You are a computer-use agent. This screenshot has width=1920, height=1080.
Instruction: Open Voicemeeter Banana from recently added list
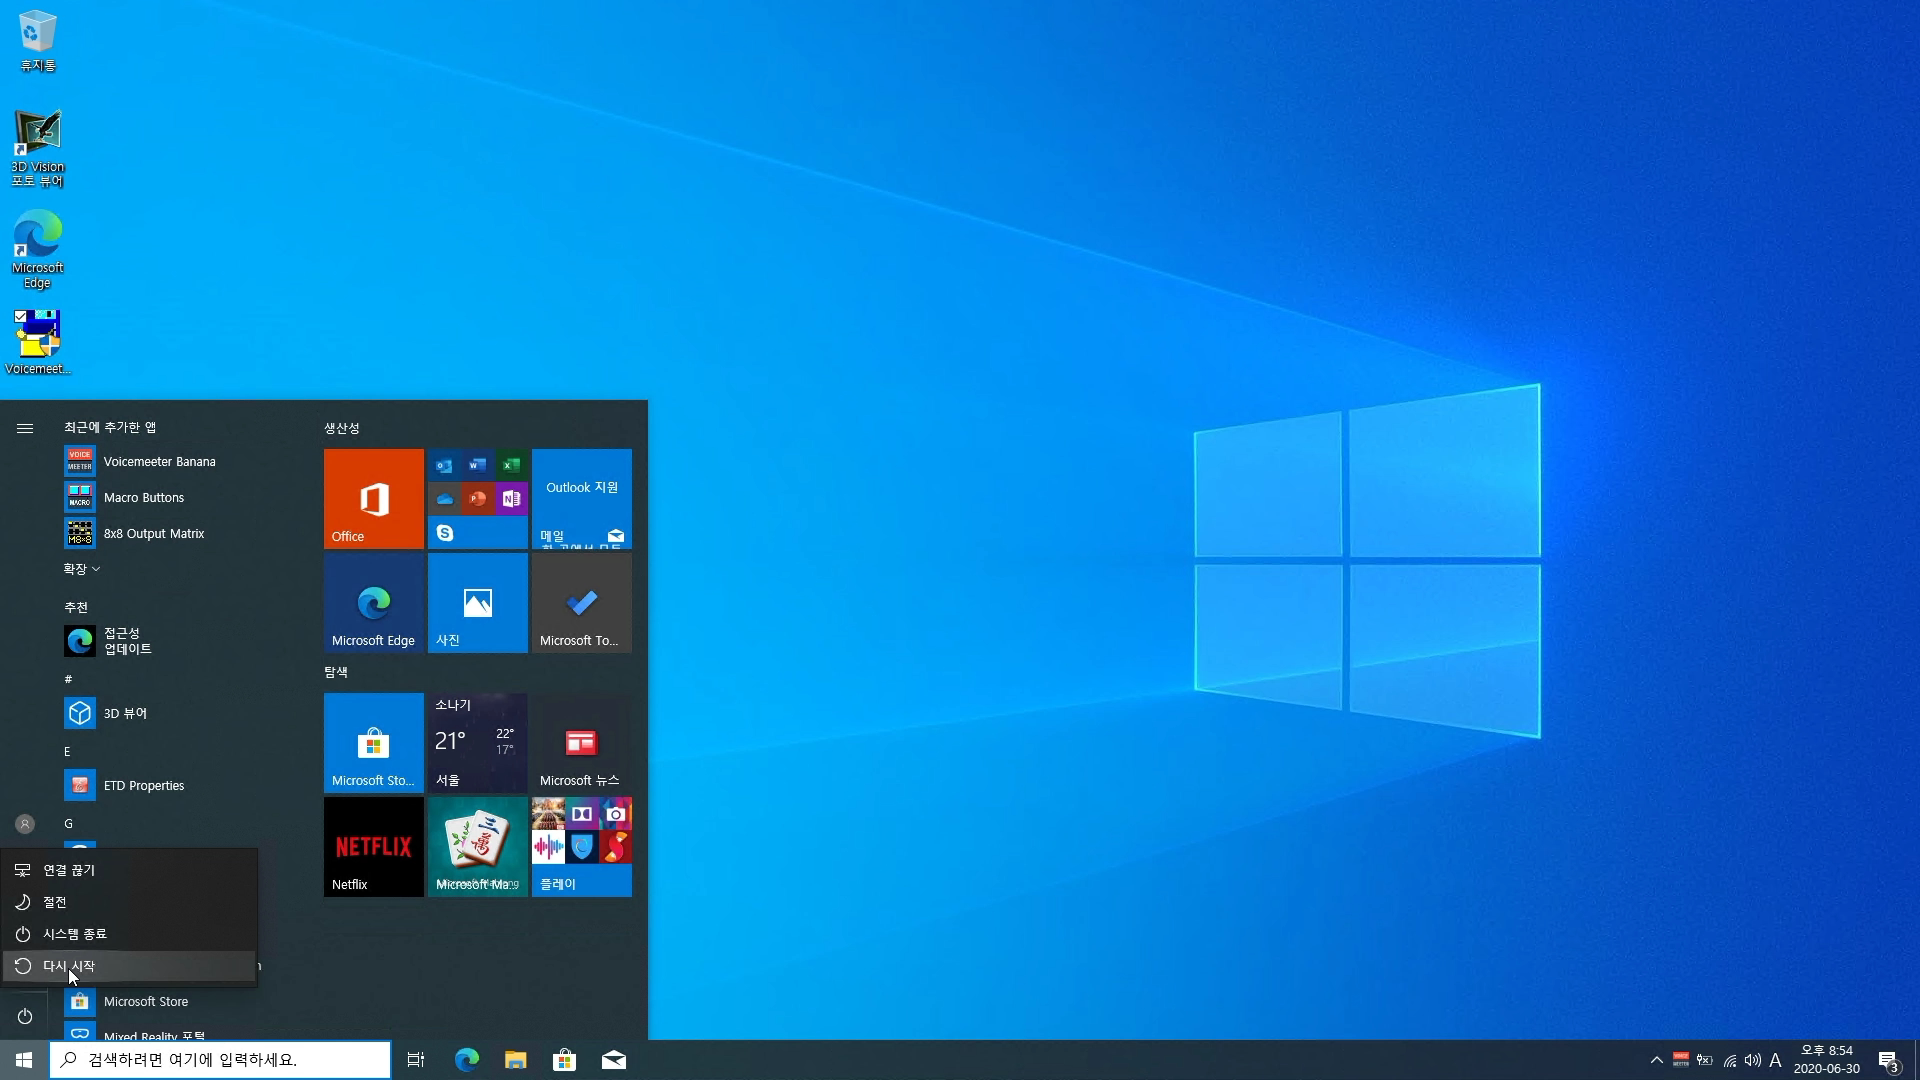tap(159, 462)
